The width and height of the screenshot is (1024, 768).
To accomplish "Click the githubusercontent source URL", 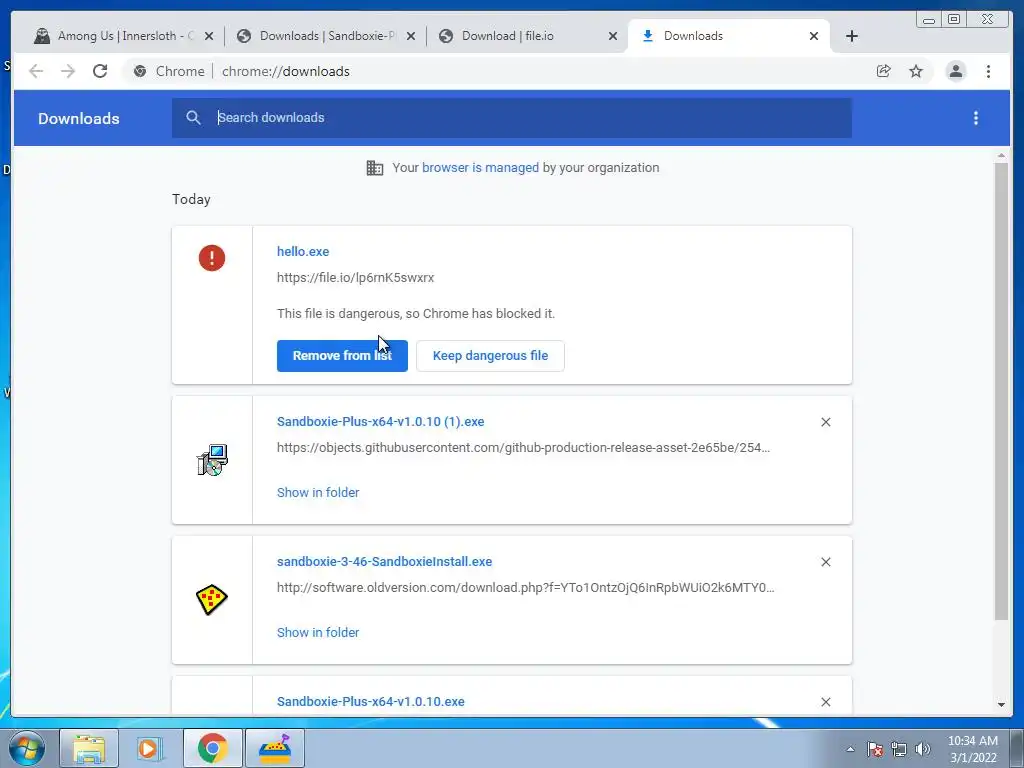I will click(x=523, y=447).
